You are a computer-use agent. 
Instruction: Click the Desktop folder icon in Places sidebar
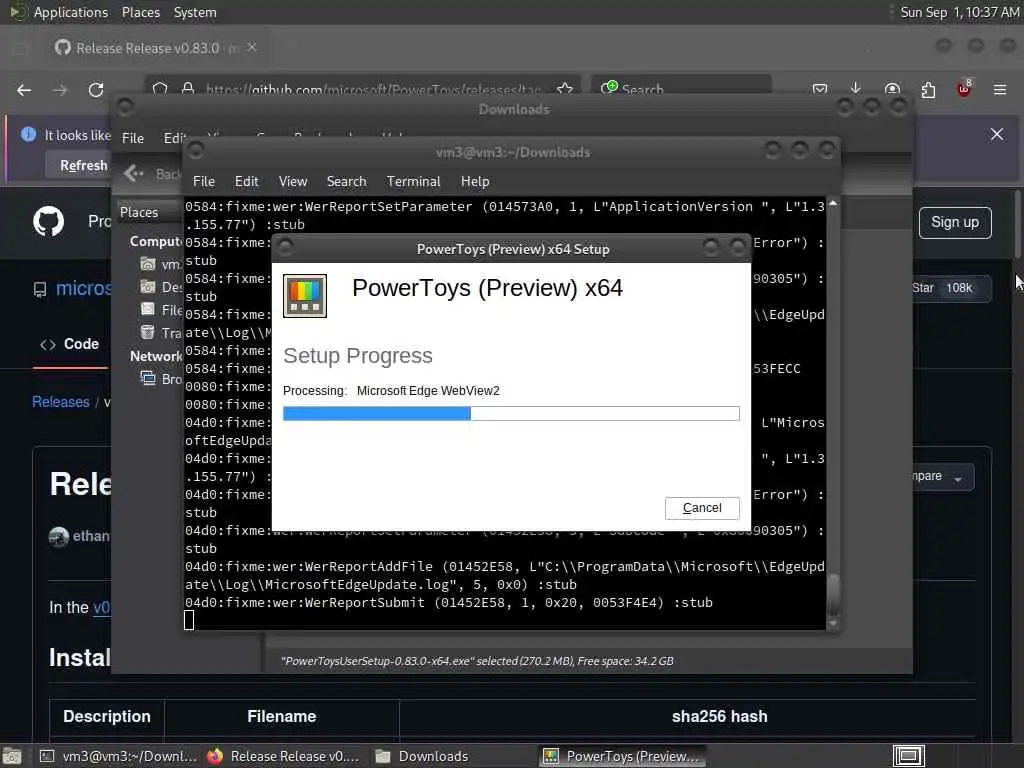(x=148, y=287)
